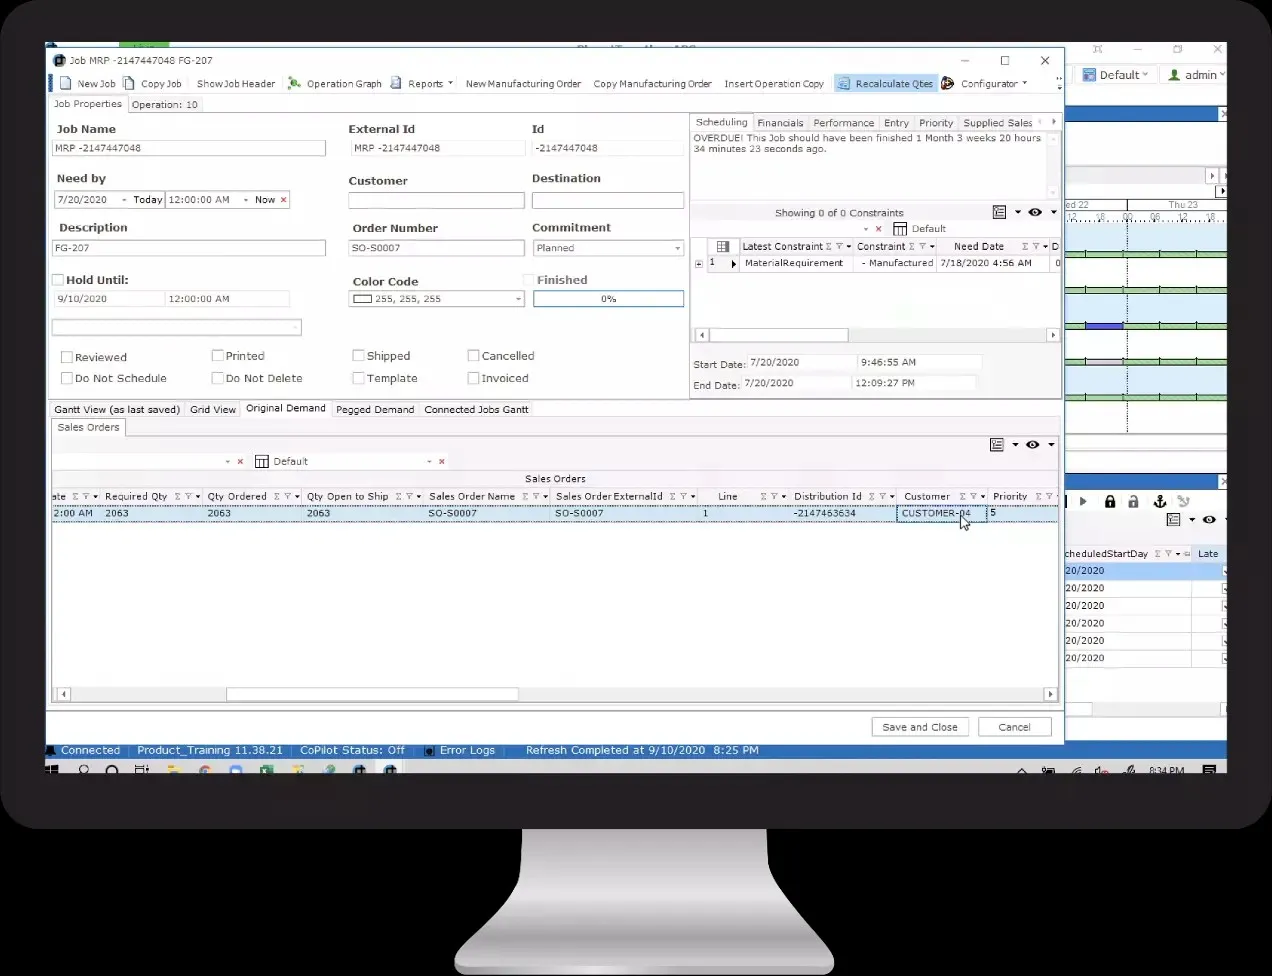Select the Job Properties tab

pos(88,104)
